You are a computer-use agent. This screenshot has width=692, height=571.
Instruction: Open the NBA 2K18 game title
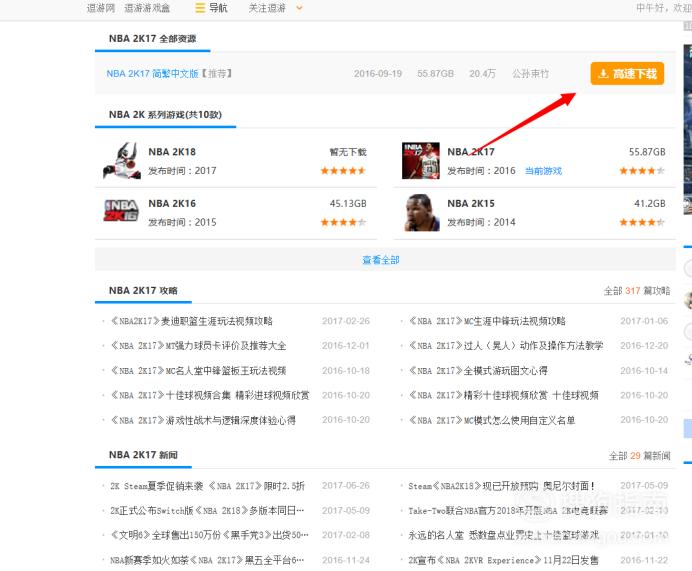[172, 152]
